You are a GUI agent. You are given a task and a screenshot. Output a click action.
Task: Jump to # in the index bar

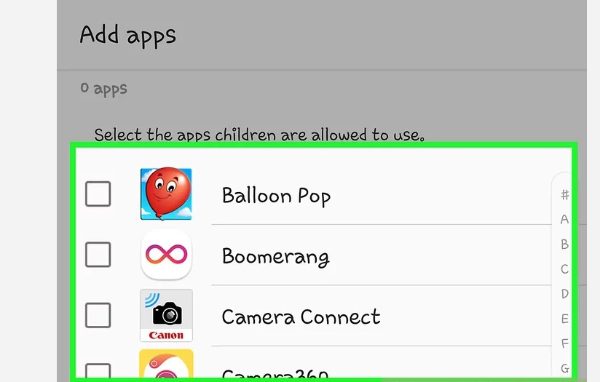click(x=565, y=195)
